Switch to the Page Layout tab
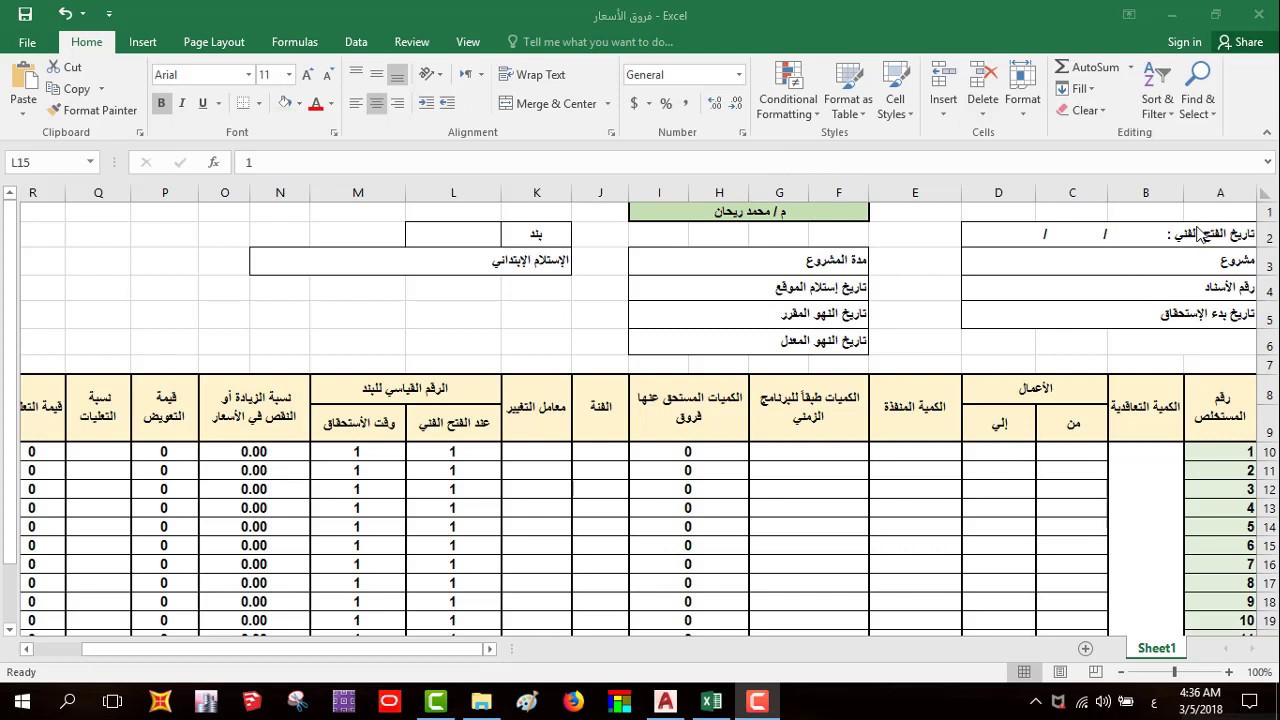 214,42
